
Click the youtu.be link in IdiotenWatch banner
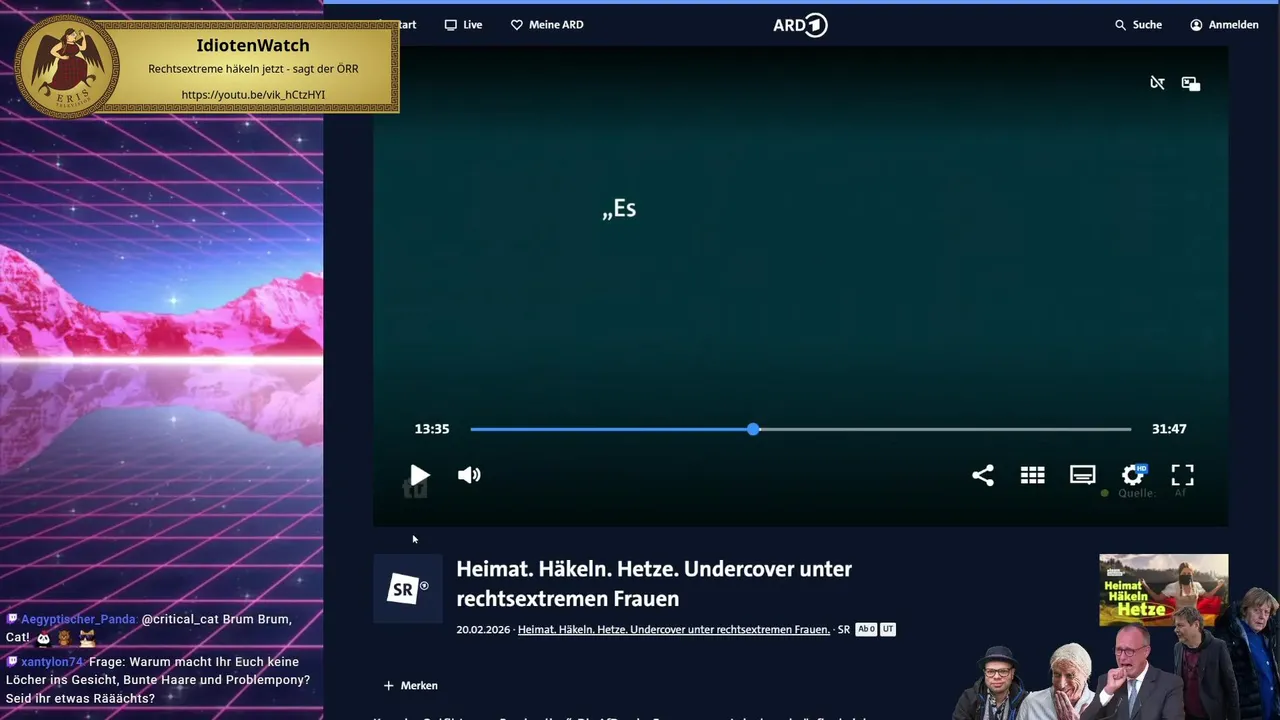tap(253, 95)
